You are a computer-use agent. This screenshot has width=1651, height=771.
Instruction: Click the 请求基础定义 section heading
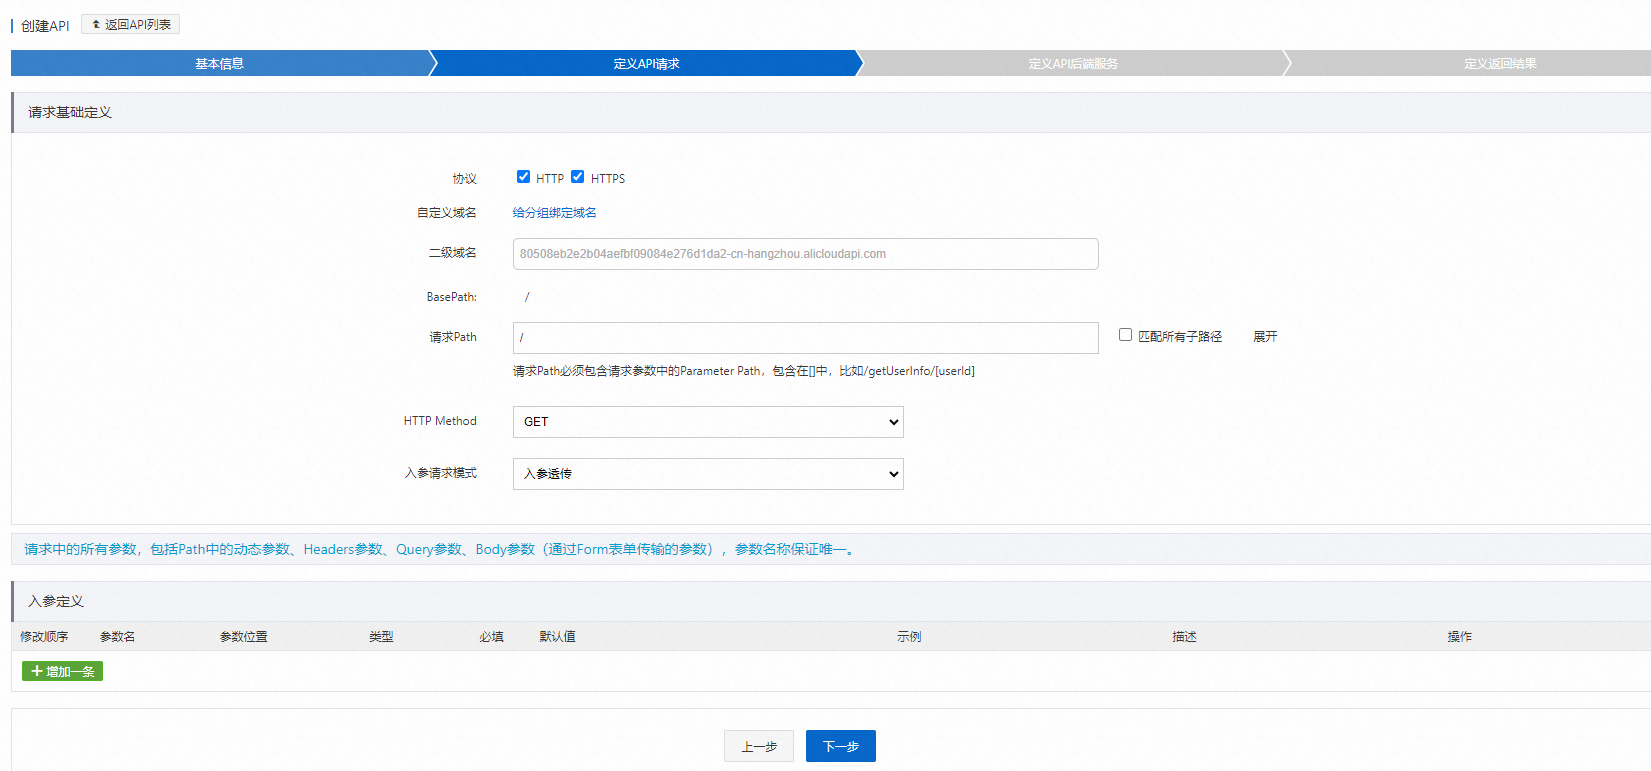click(70, 112)
